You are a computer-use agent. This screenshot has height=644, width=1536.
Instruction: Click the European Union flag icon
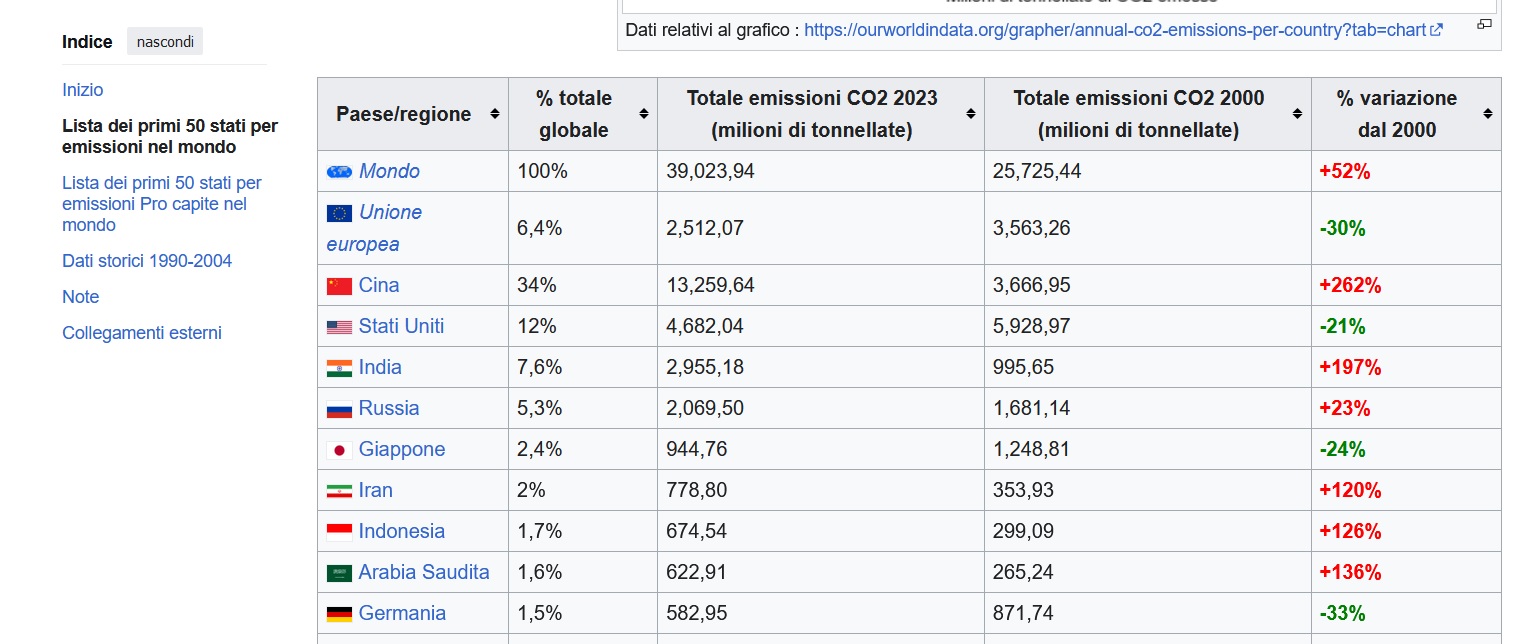click(339, 213)
